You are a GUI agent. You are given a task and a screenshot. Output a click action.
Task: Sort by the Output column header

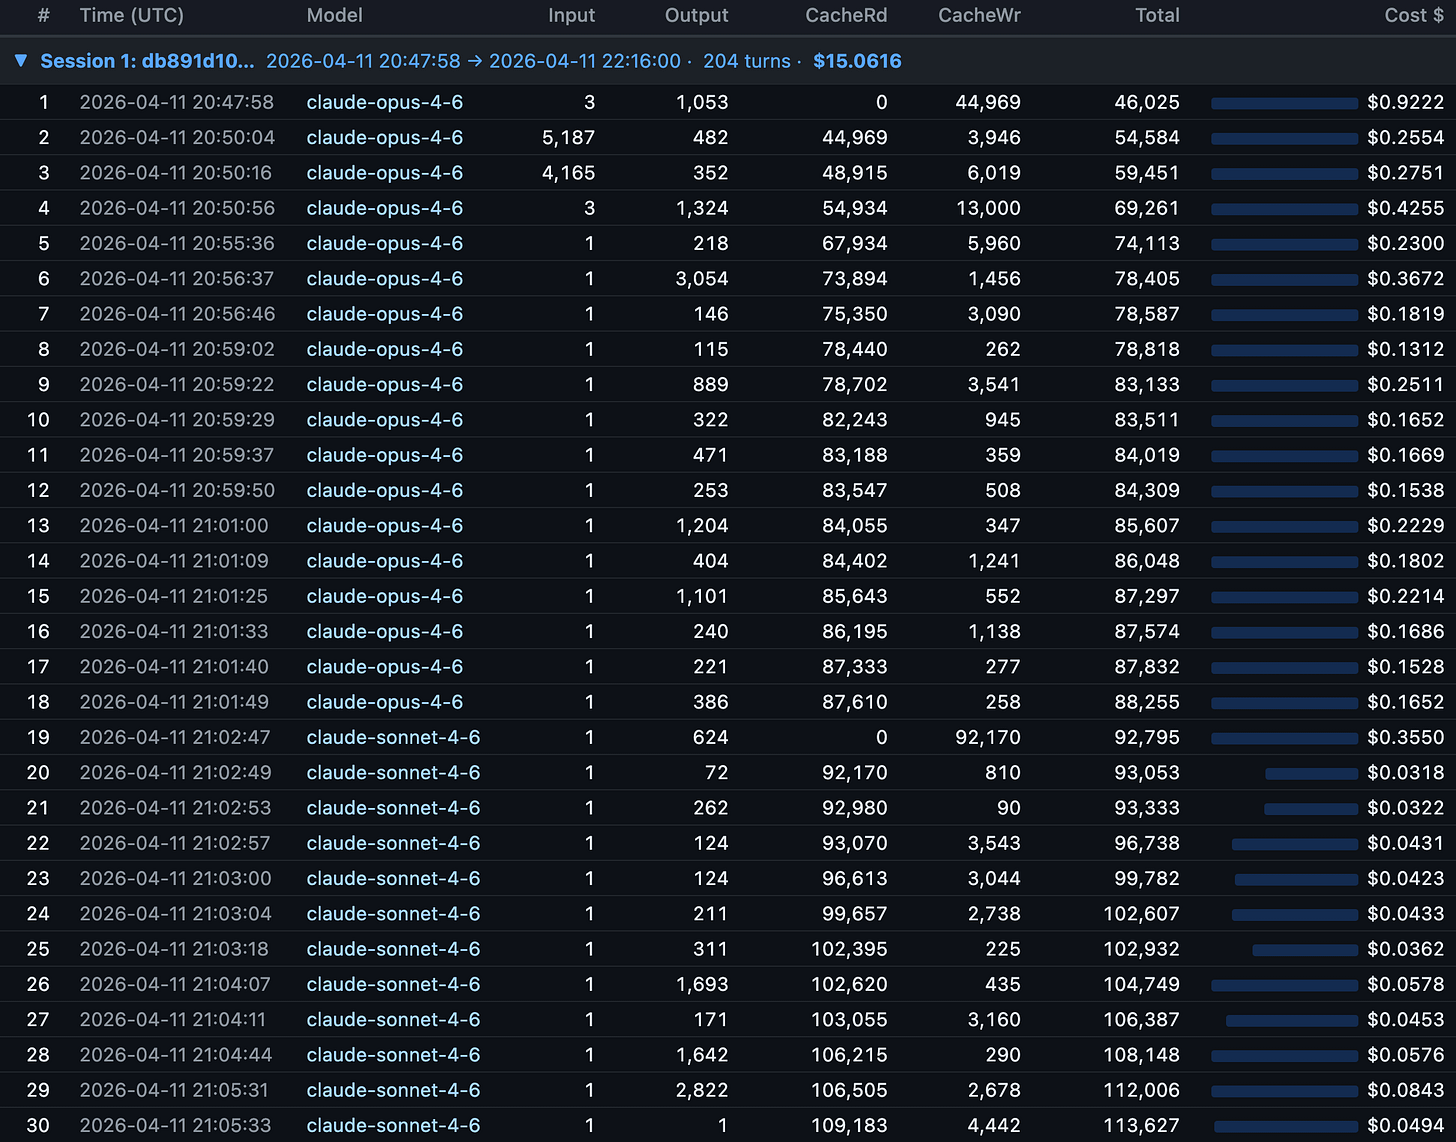pos(696,15)
